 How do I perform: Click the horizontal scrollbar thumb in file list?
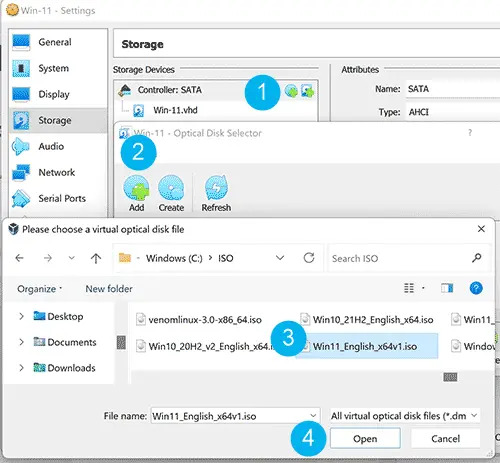click(450, 377)
